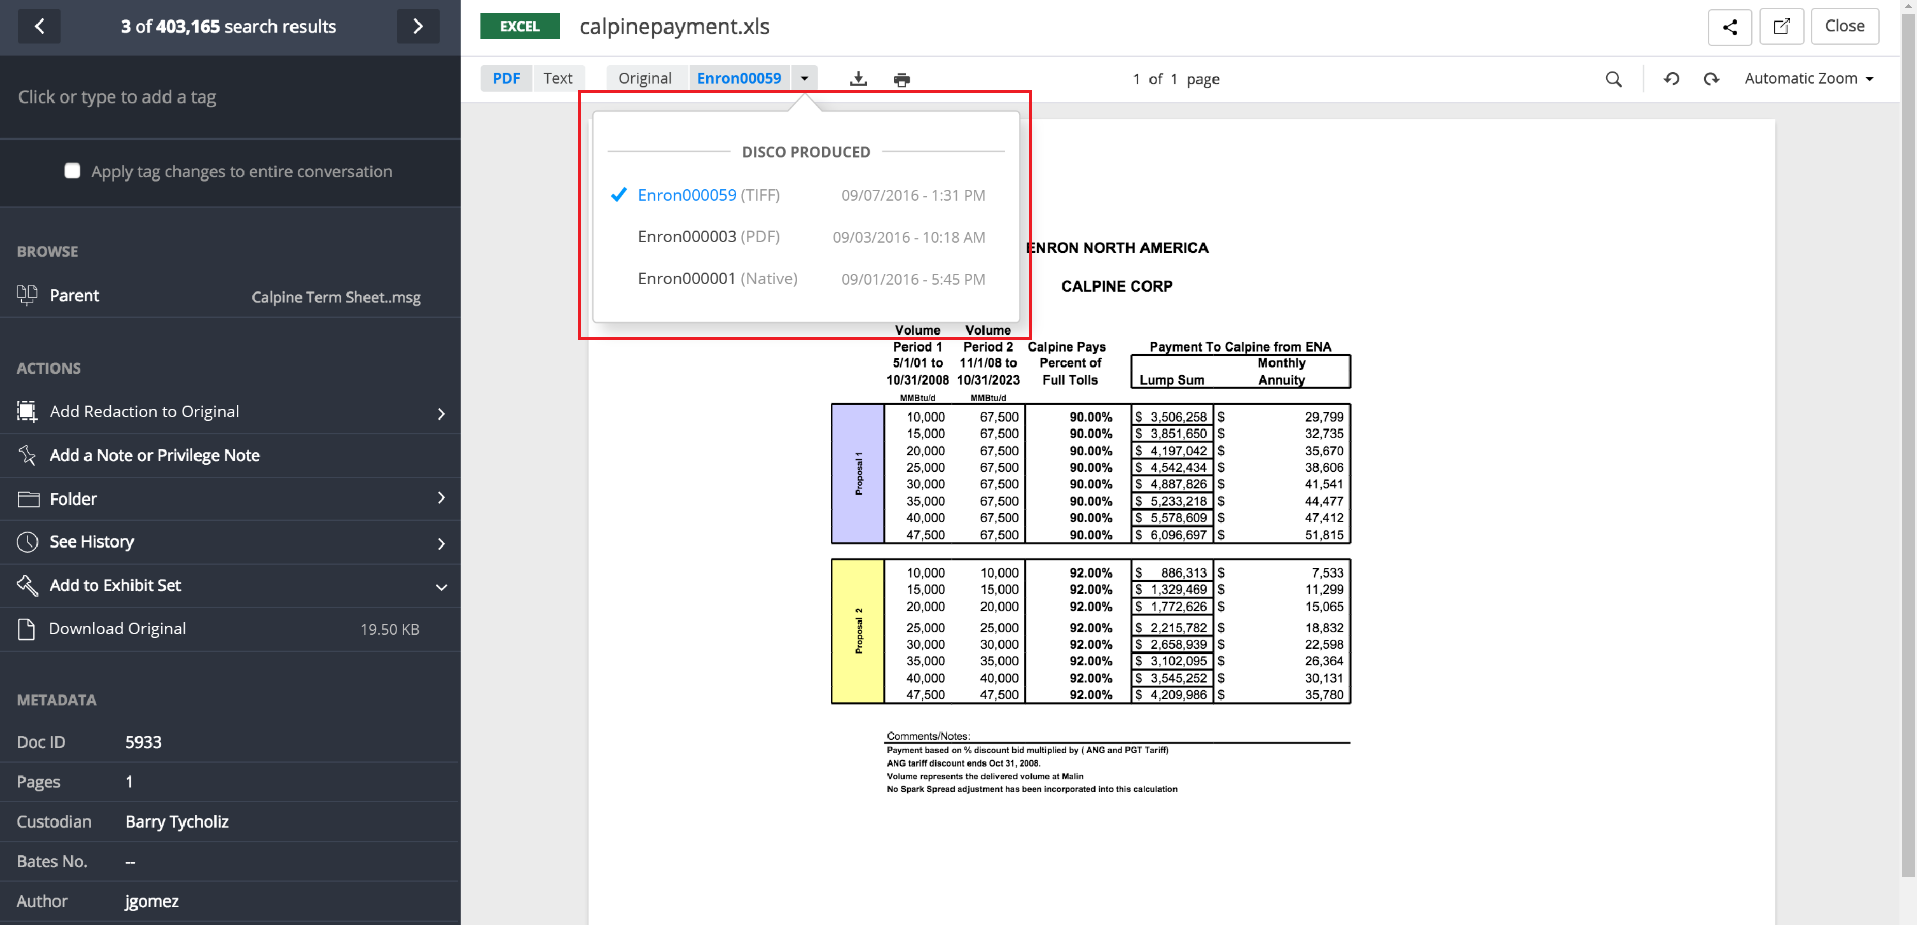Rotate page clockwise
Screen dimensions: 1917x925
coord(1711,79)
